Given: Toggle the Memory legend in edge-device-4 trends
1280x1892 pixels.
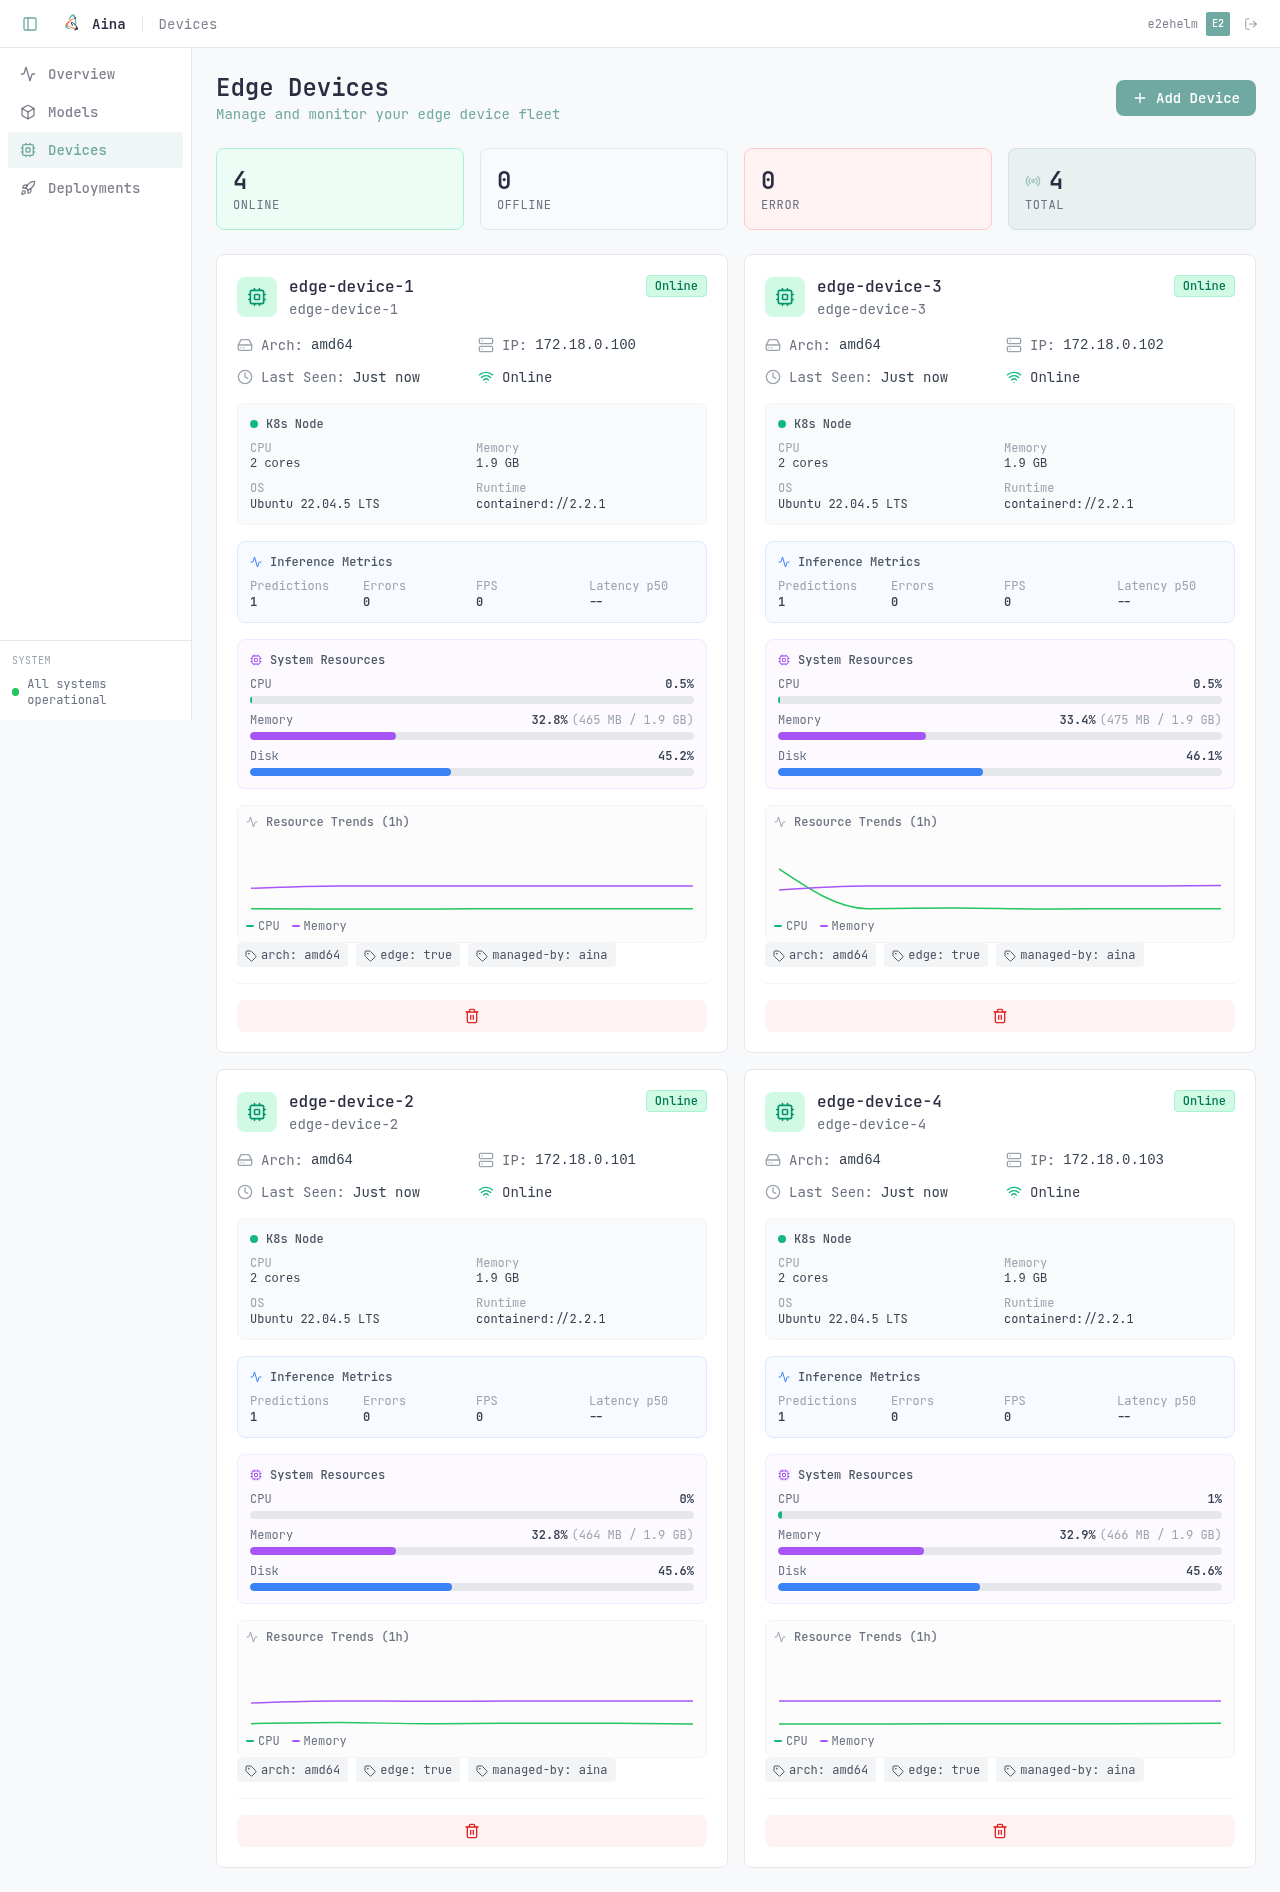Looking at the screenshot, I should (847, 1741).
